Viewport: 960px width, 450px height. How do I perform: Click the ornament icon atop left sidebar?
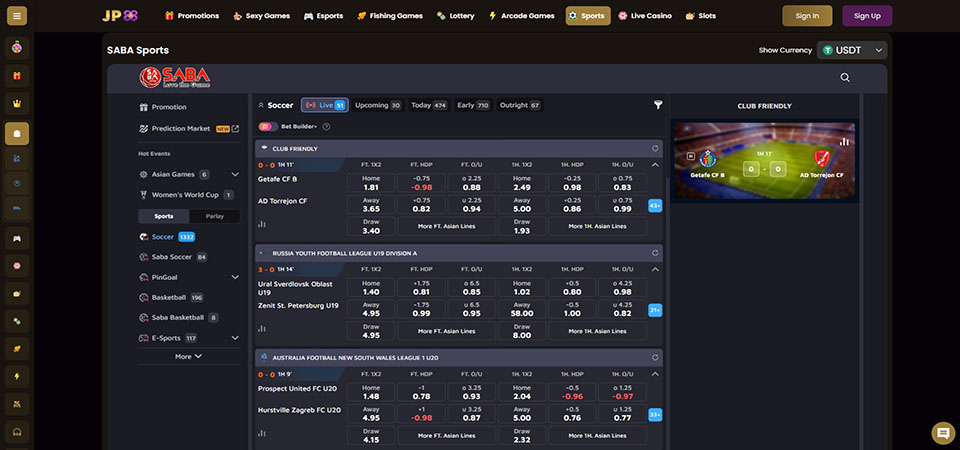point(17,48)
